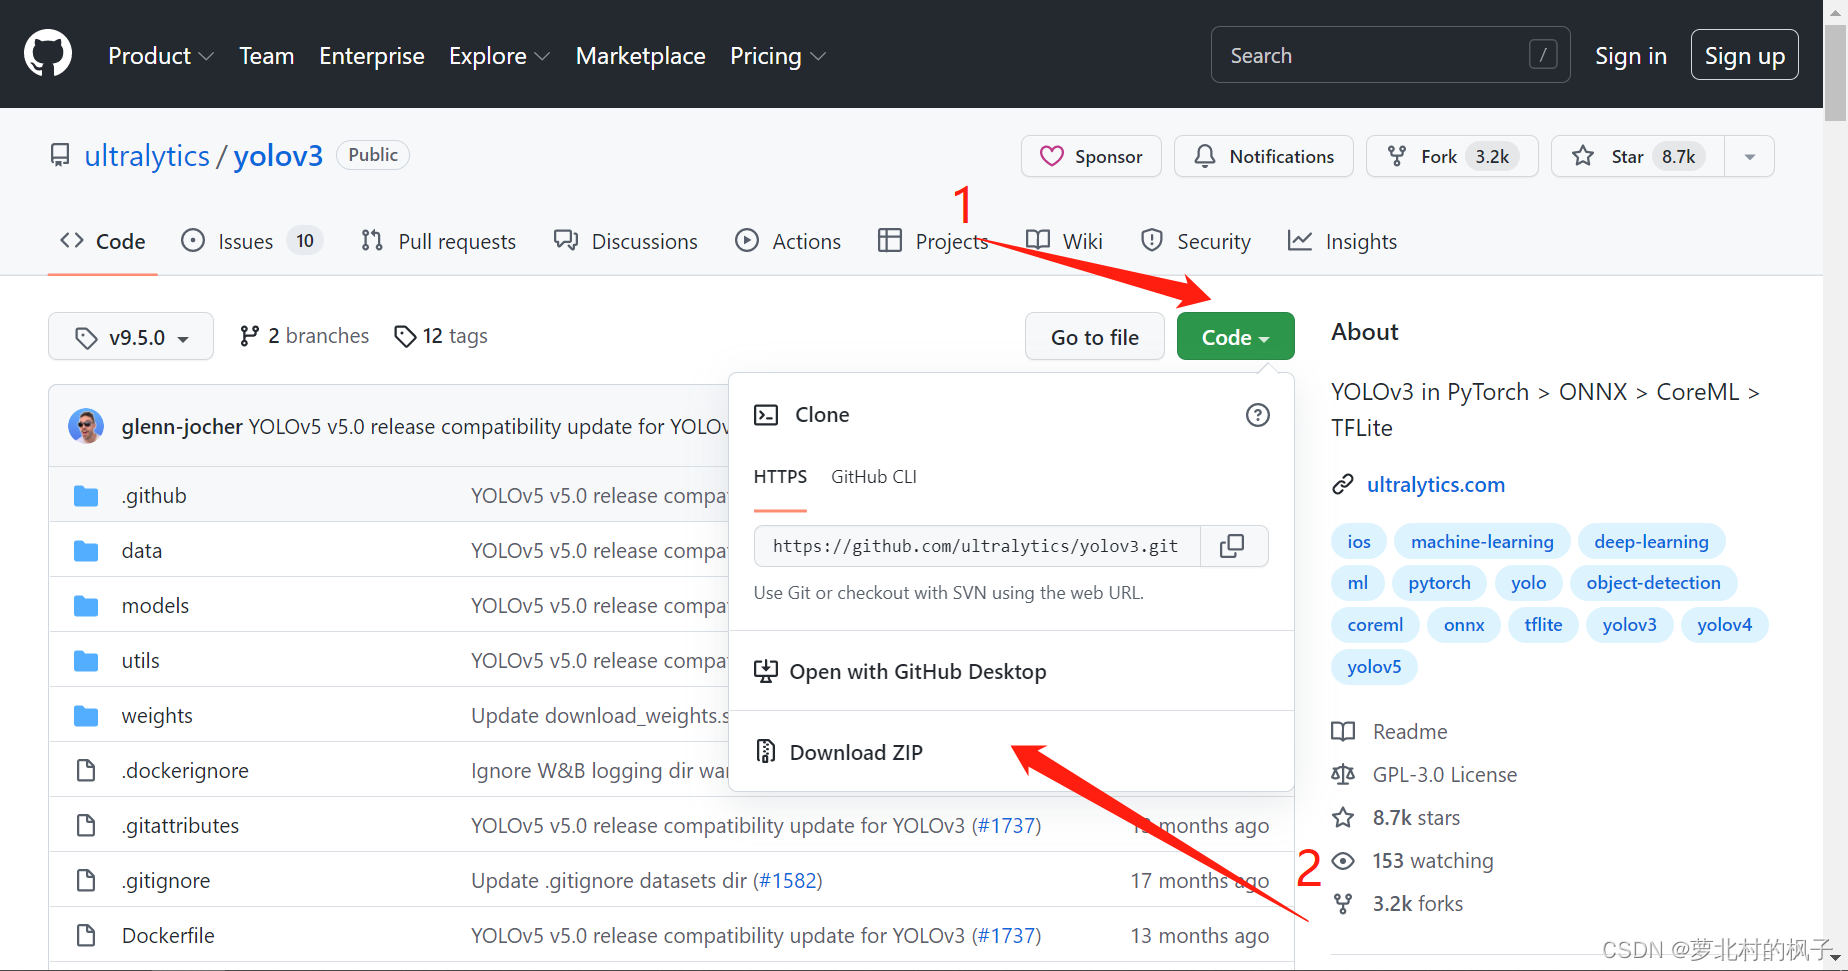Open the .gitignore file

click(166, 881)
